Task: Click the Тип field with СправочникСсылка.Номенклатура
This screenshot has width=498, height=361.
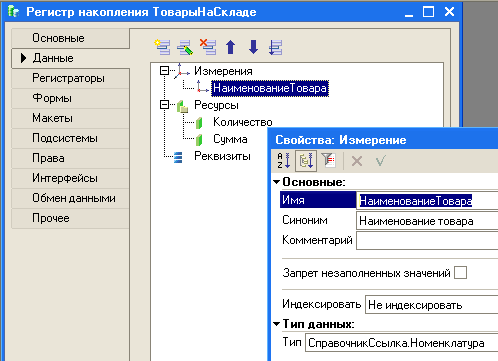Action: click(402, 343)
